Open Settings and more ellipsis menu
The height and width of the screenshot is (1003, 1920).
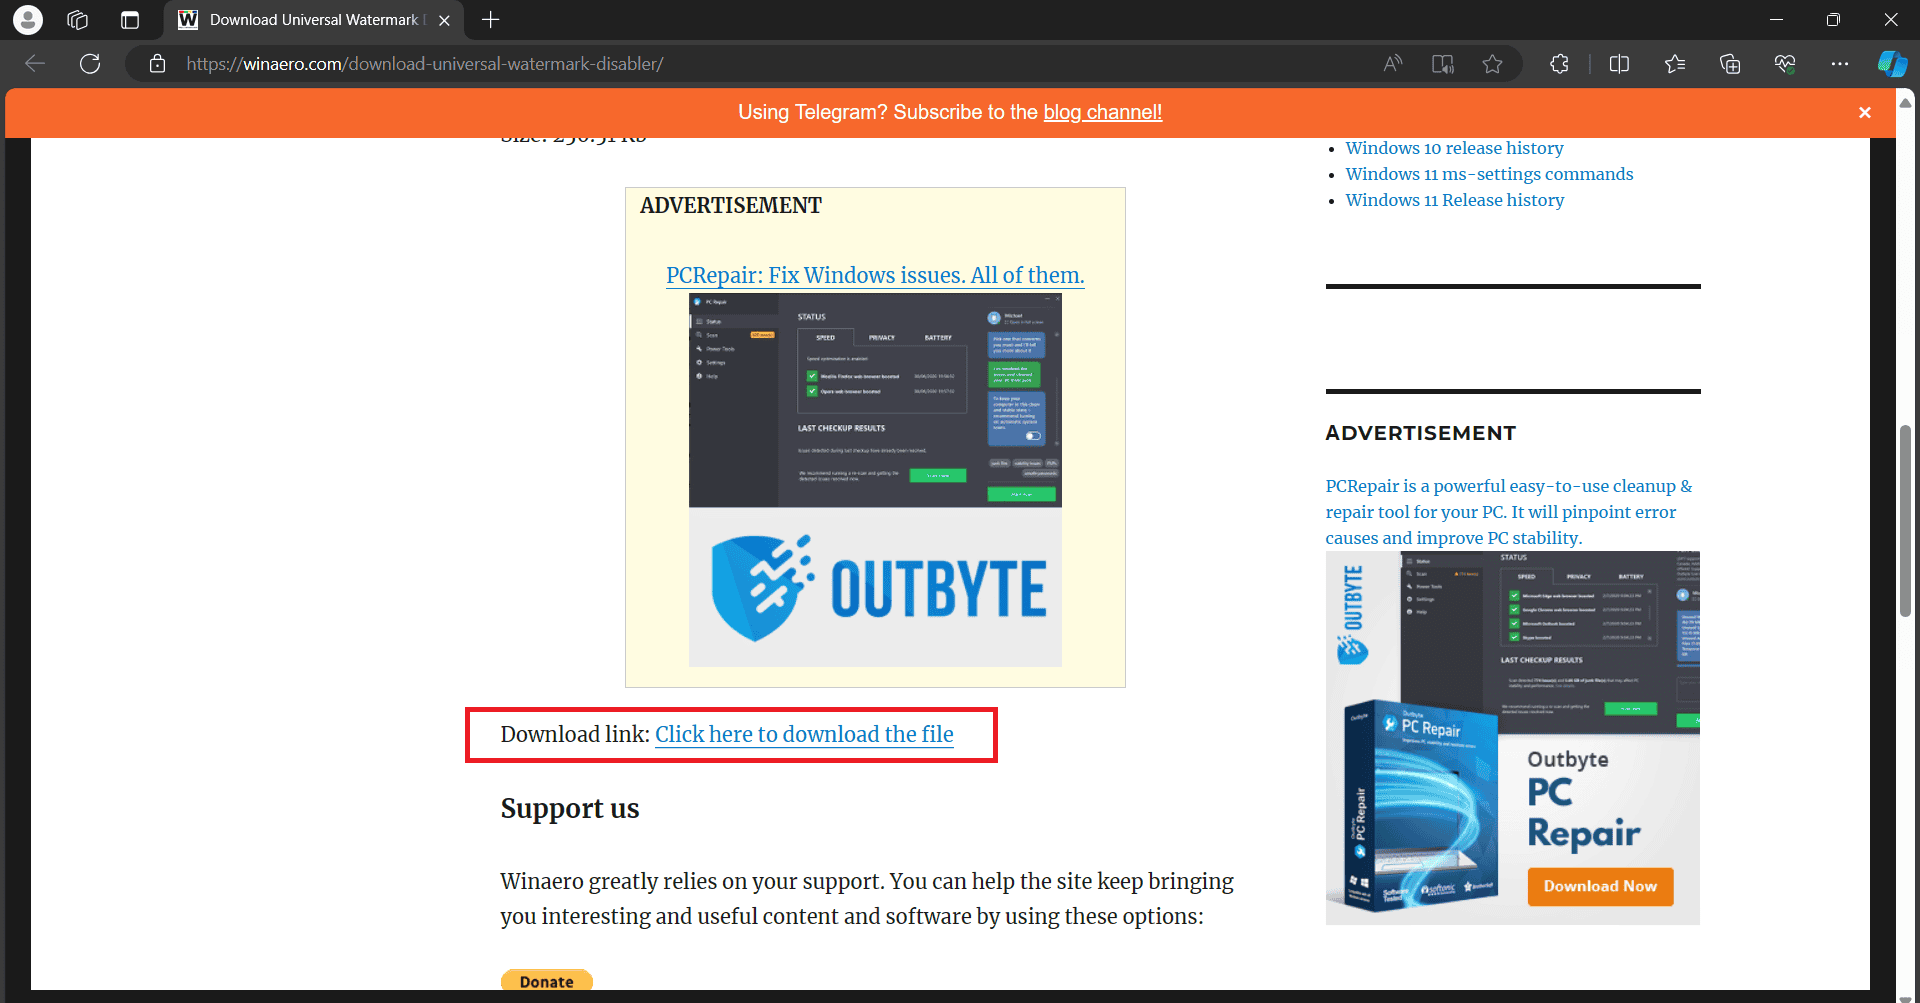pos(1840,64)
